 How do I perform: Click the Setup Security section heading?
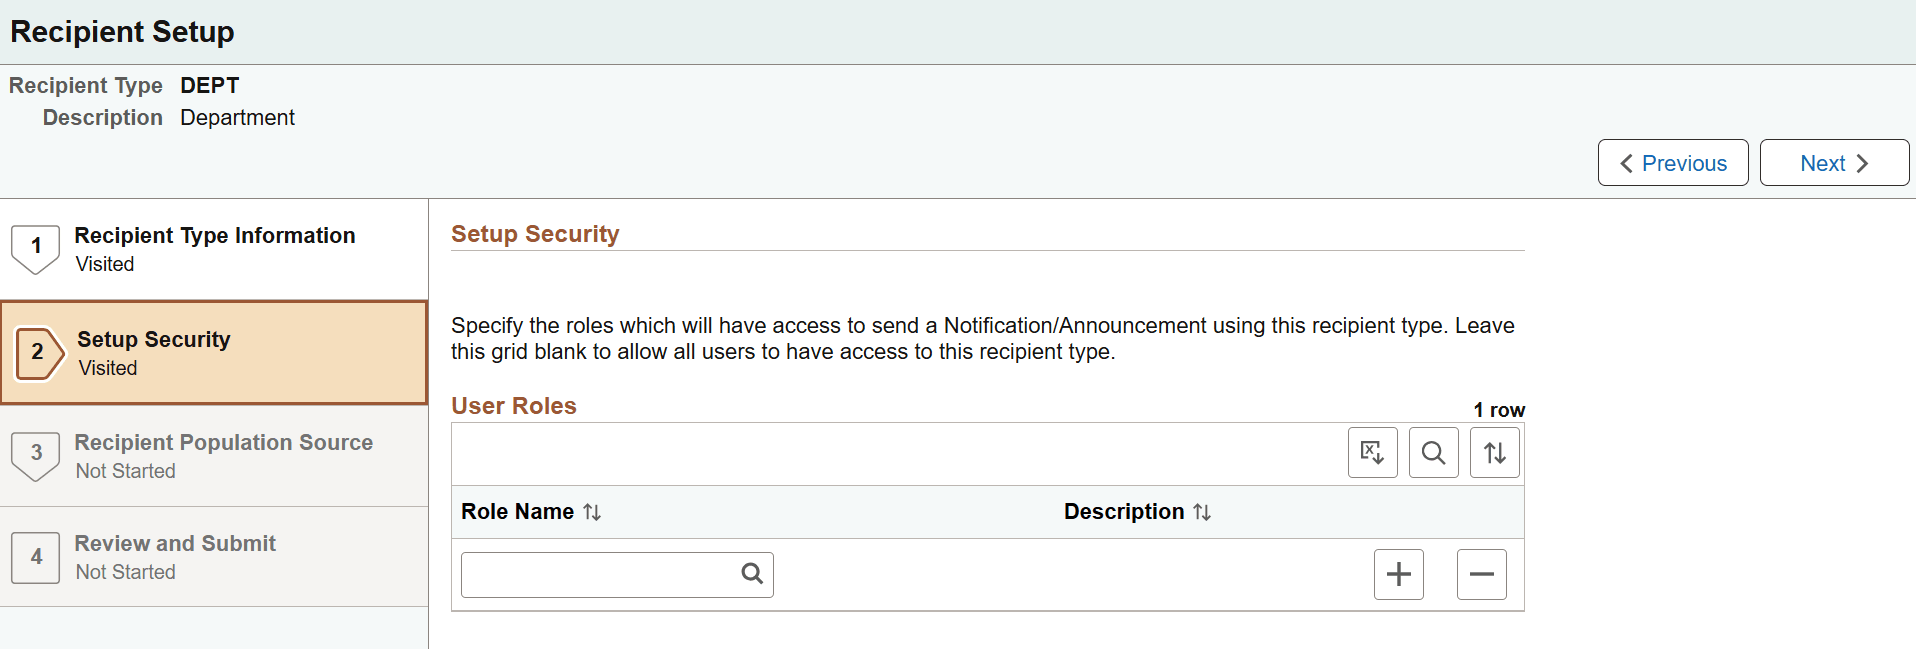[x=535, y=233]
